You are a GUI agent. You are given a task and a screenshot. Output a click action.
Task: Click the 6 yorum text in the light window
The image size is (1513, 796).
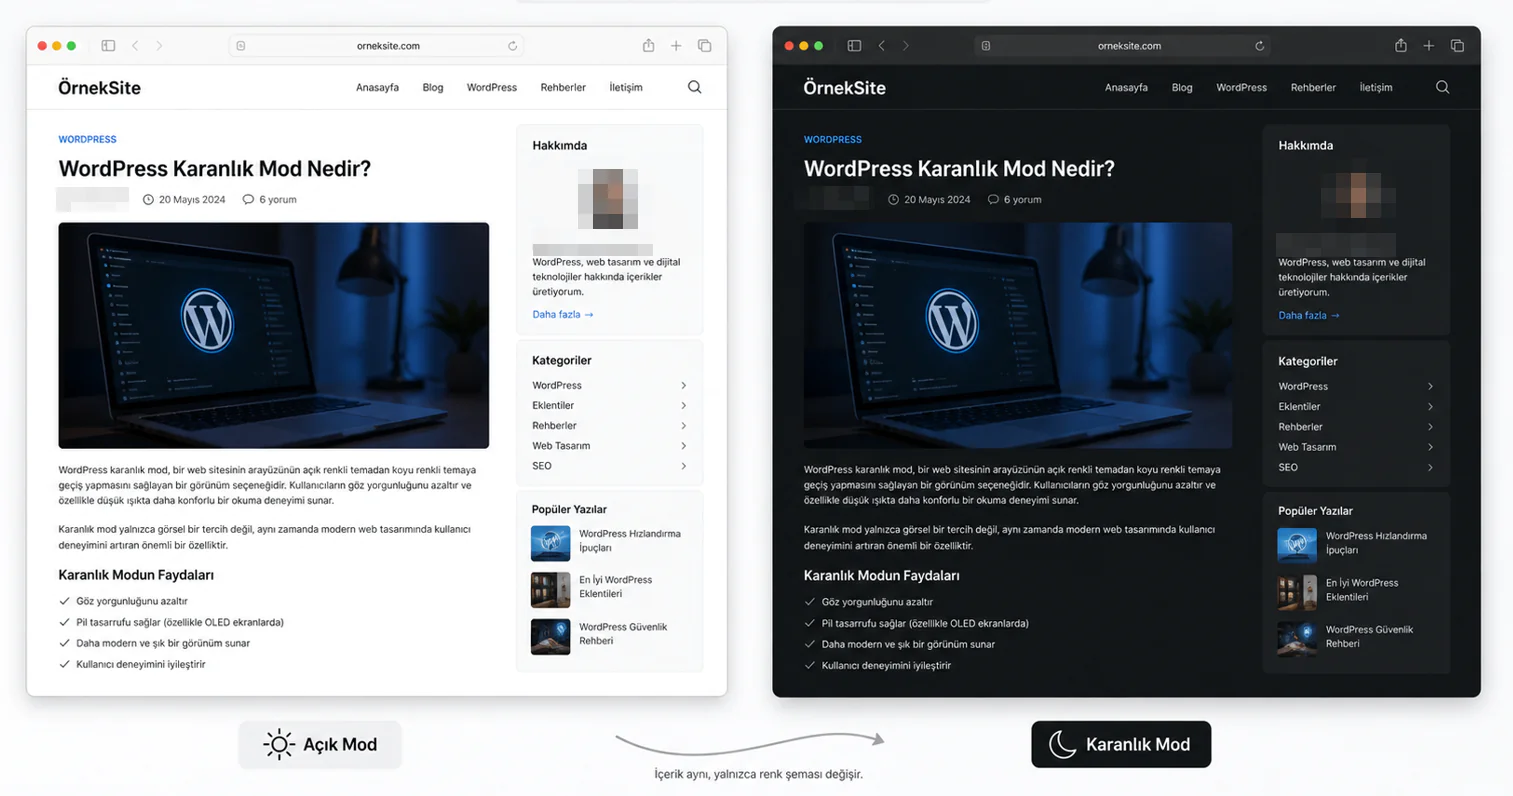tap(278, 199)
